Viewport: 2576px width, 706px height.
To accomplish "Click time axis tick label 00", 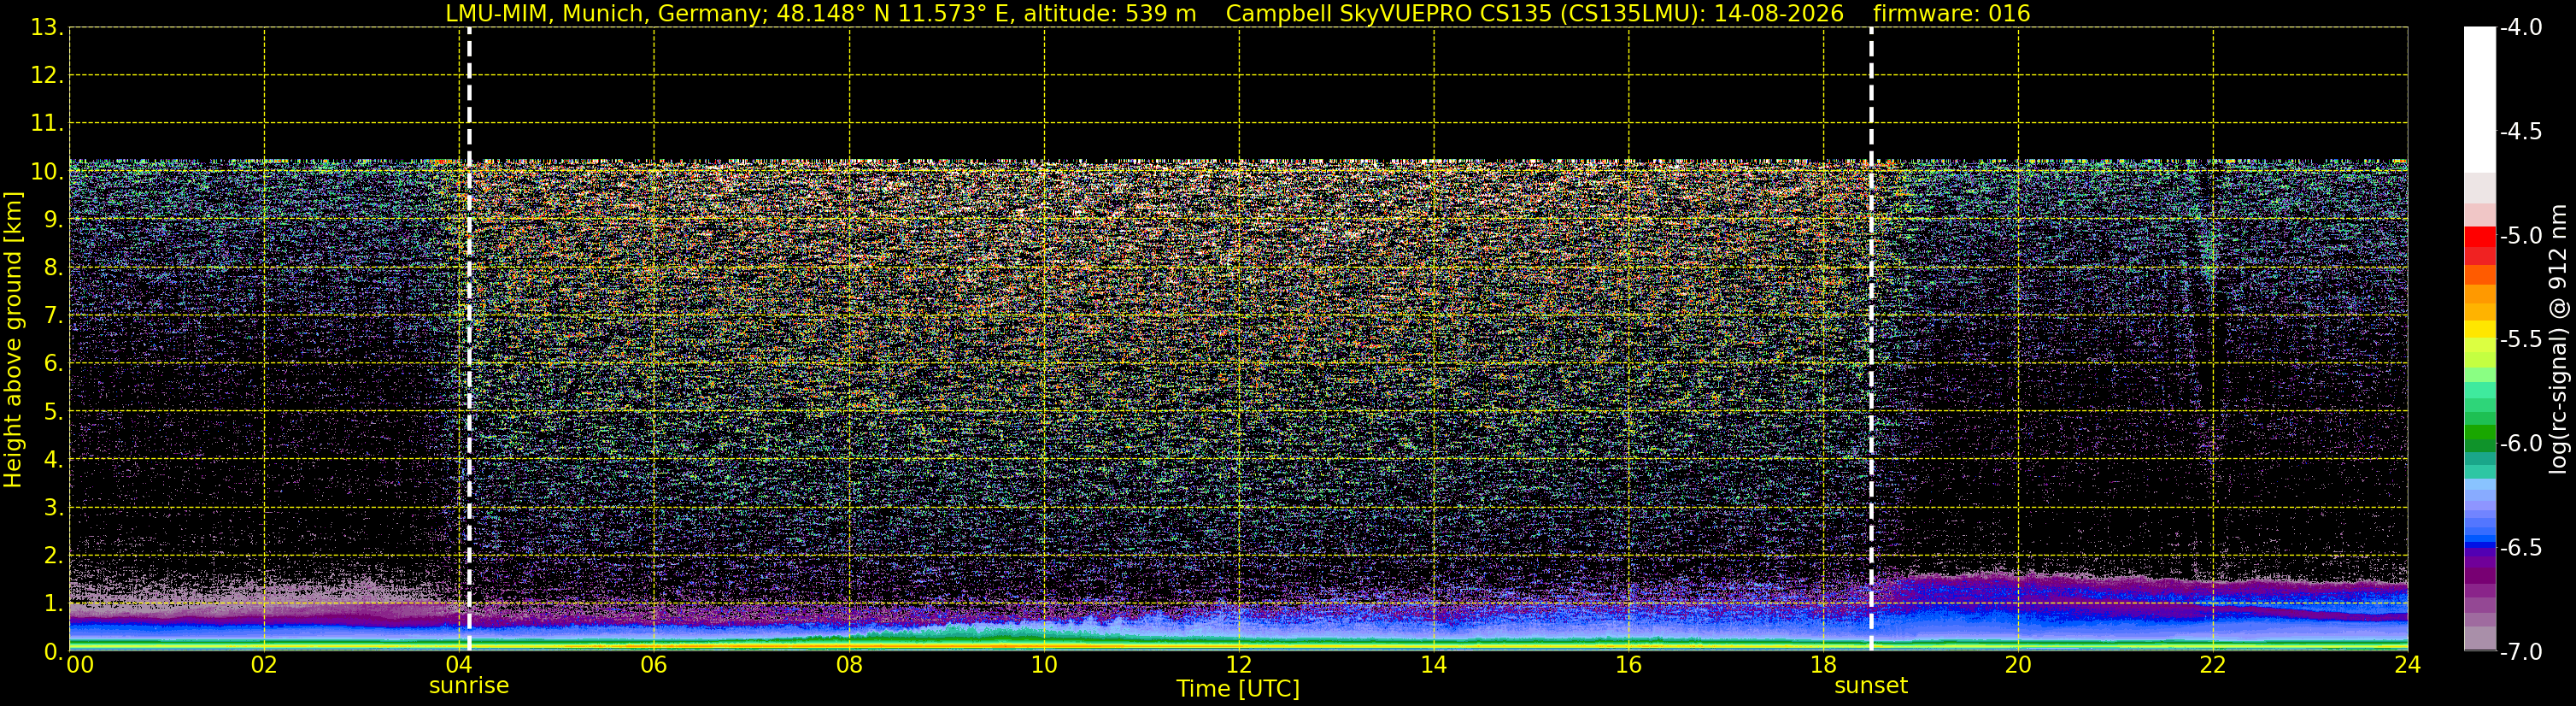I will point(80,665).
